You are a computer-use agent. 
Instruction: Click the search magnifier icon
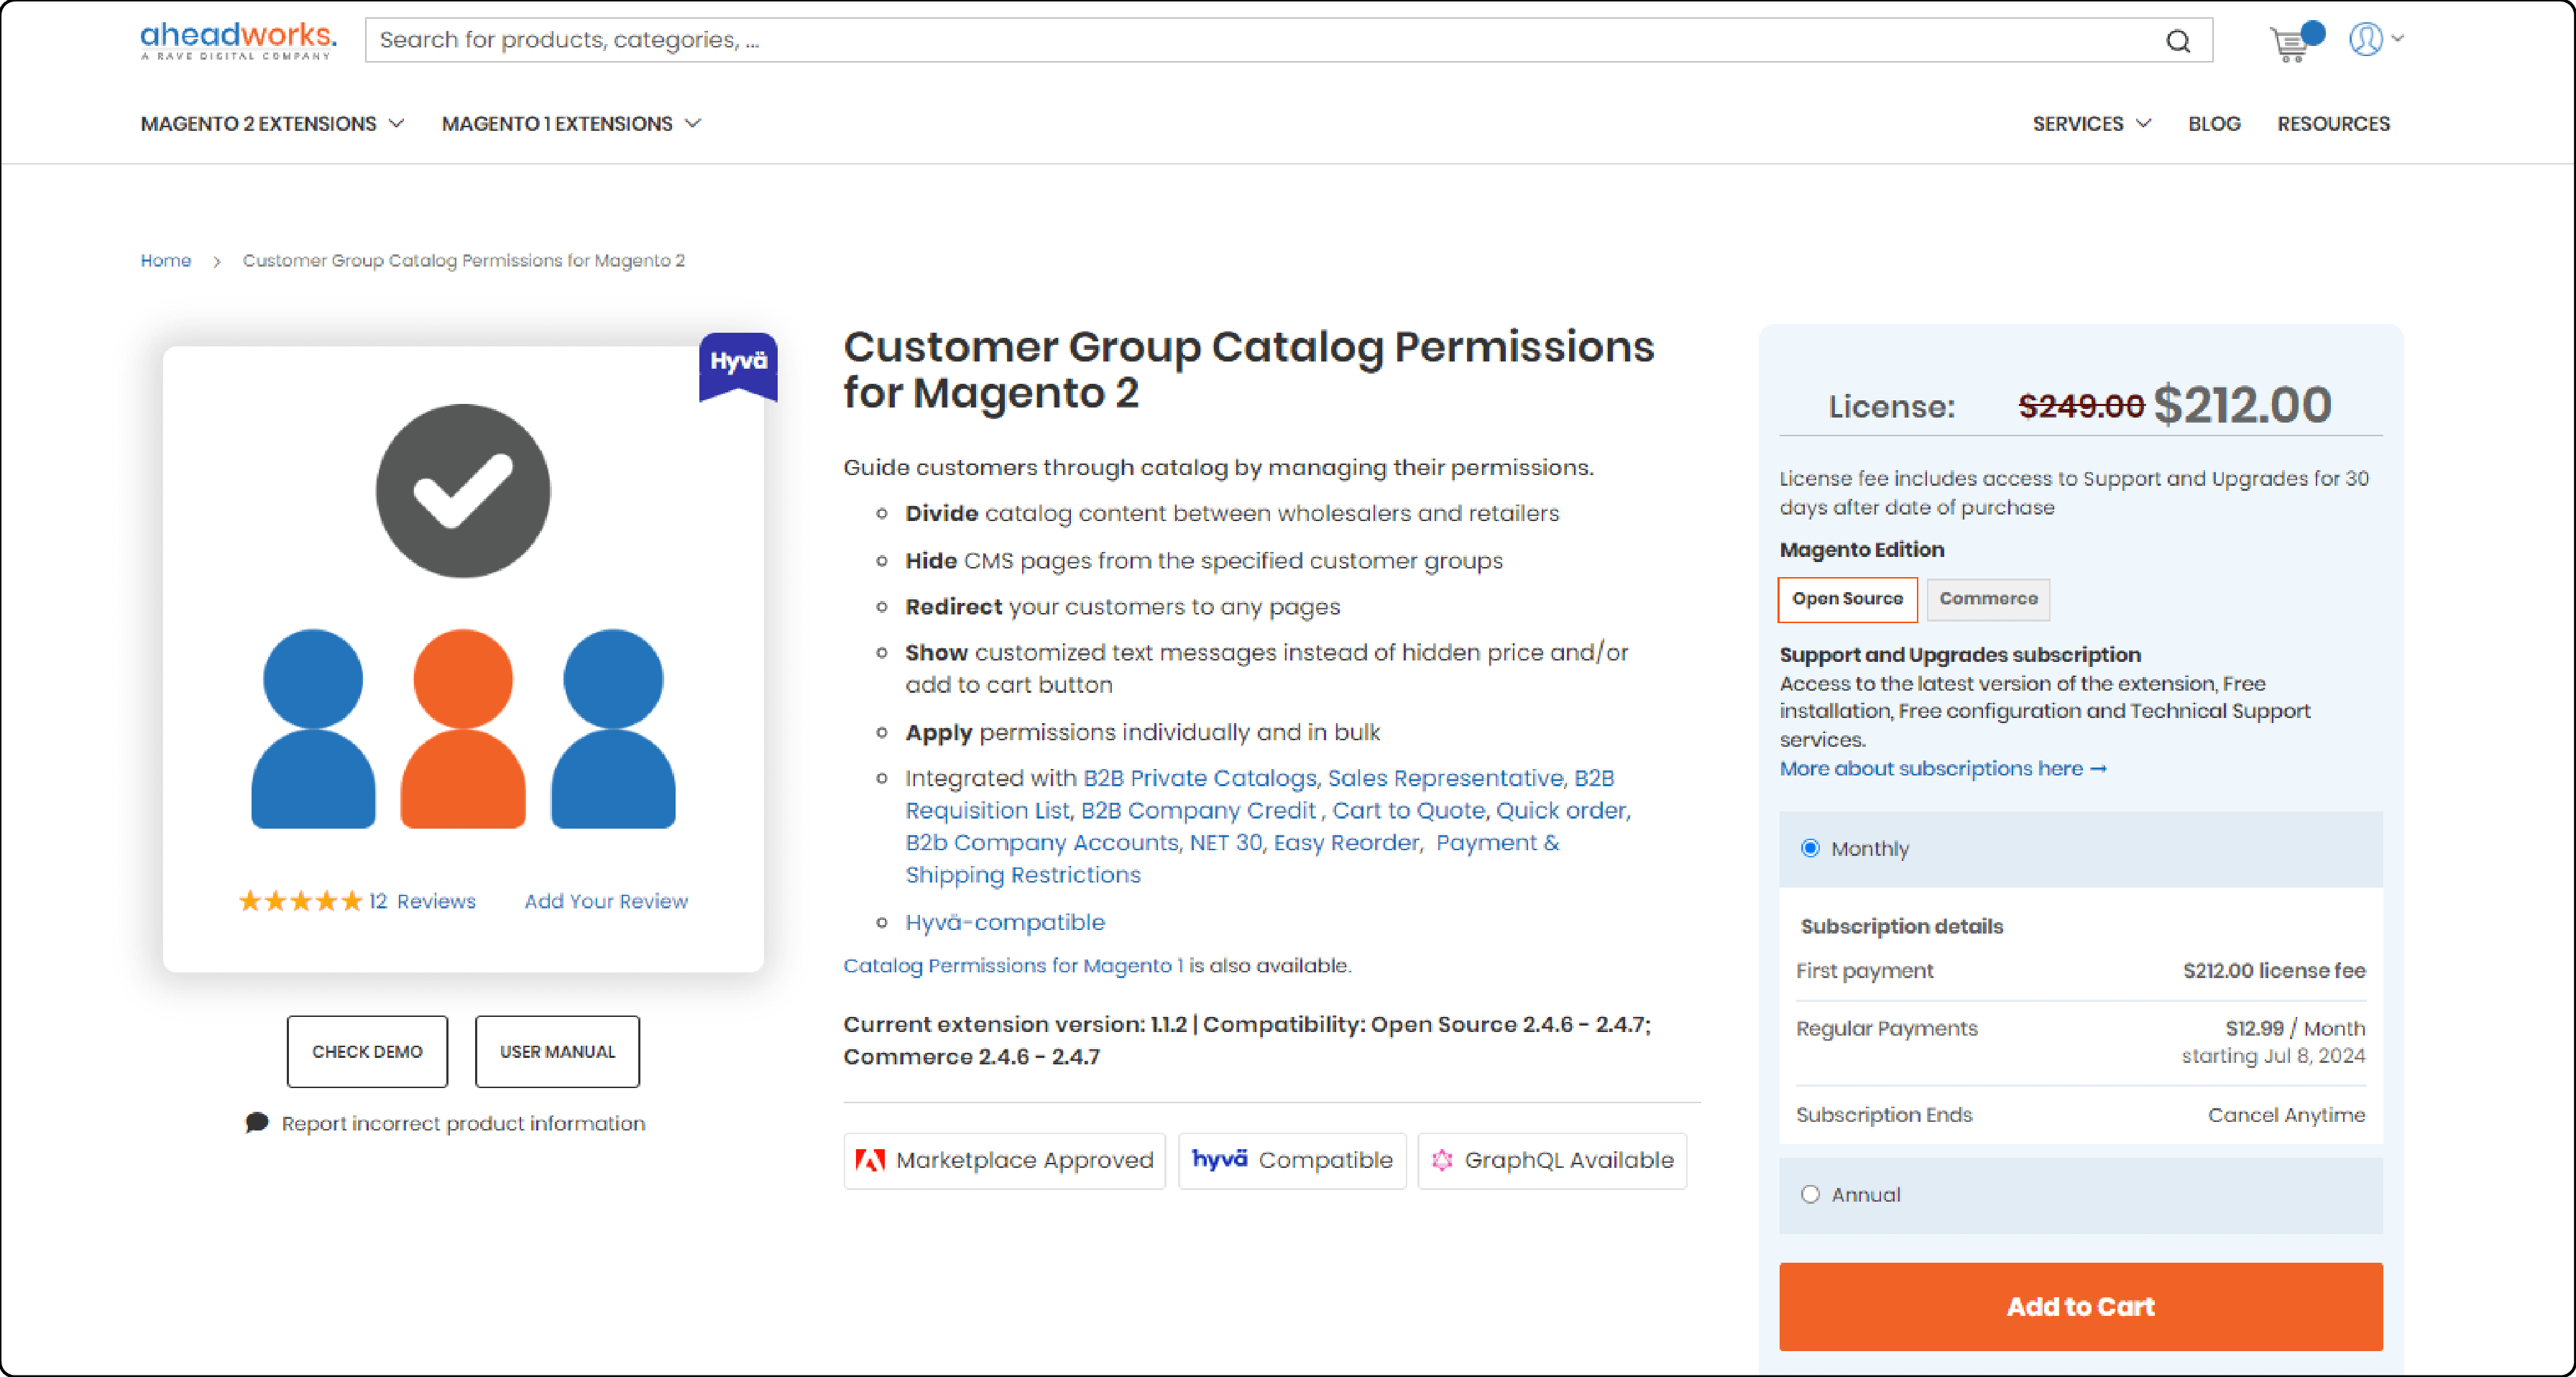pyautogui.click(x=2177, y=41)
